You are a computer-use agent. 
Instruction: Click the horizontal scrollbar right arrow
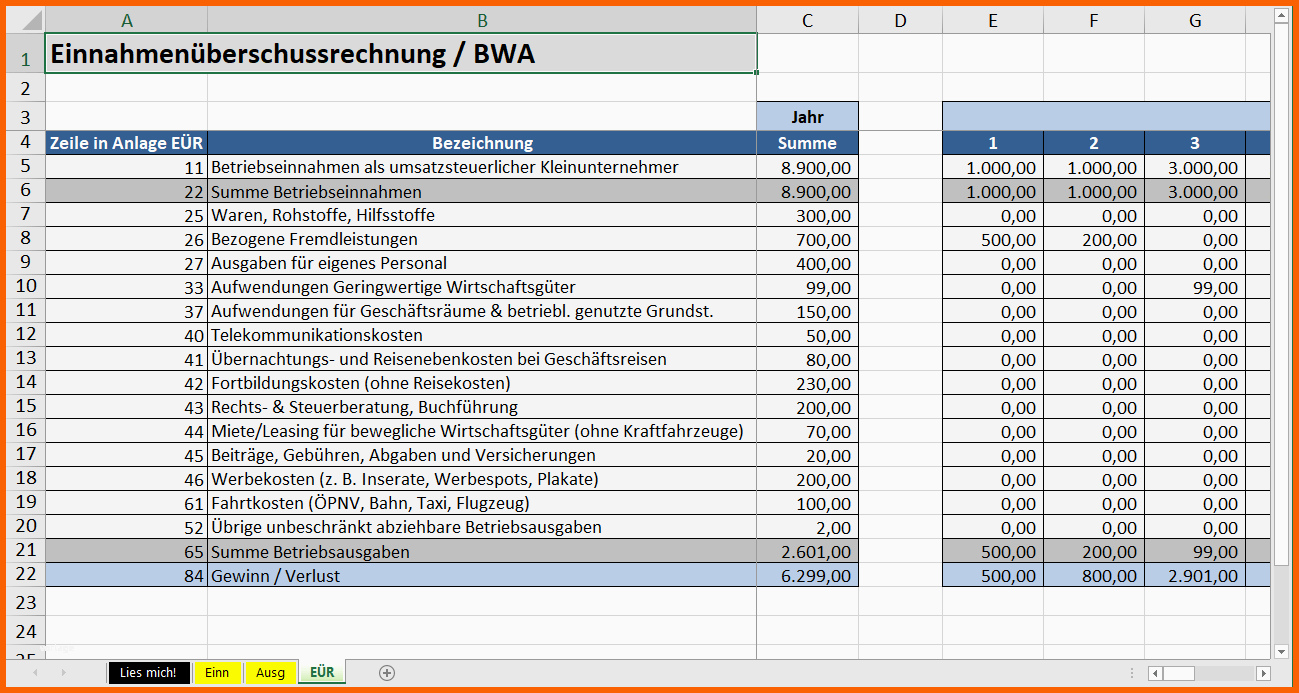click(1264, 673)
